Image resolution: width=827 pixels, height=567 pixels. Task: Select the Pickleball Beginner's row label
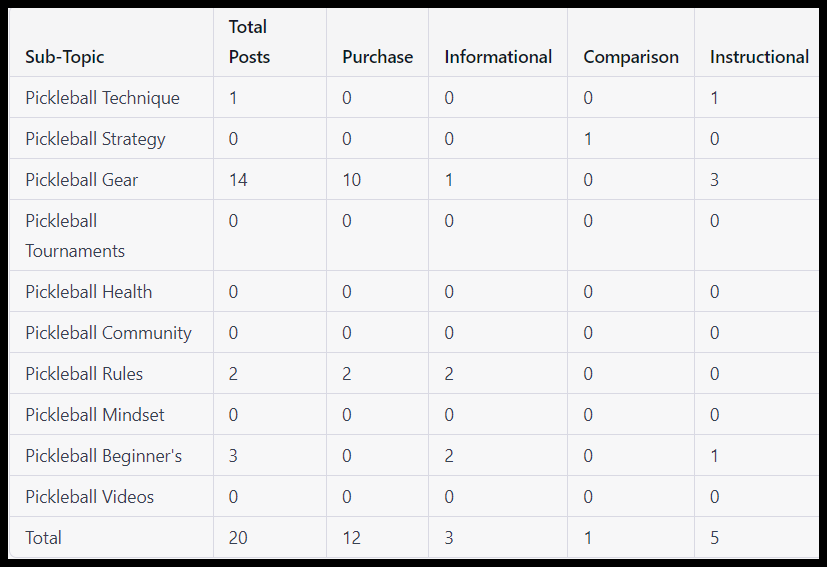104,456
